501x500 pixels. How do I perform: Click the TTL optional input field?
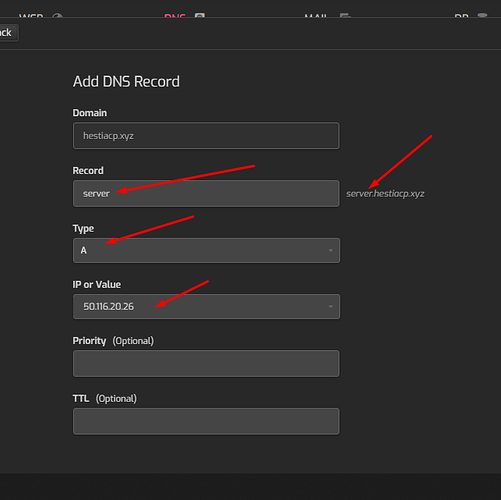tap(206, 421)
